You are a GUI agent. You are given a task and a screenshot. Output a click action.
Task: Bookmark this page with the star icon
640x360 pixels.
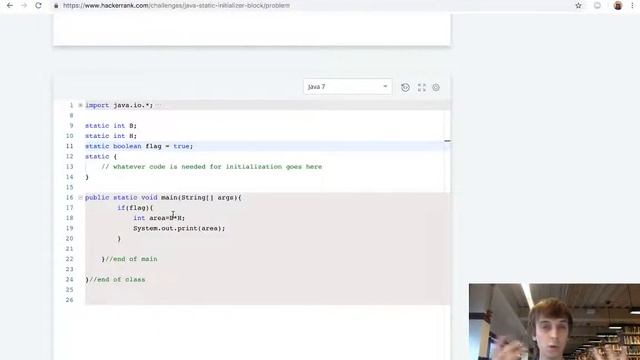click(578, 6)
